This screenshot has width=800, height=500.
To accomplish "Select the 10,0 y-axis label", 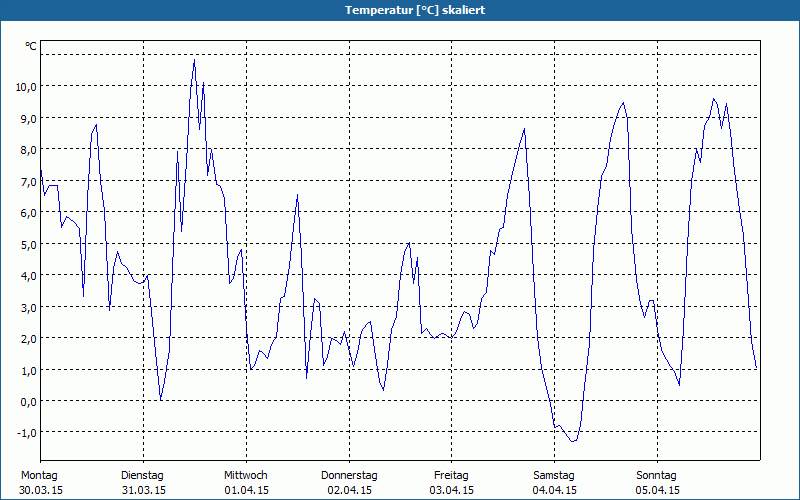I will click(x=26, y=87).
